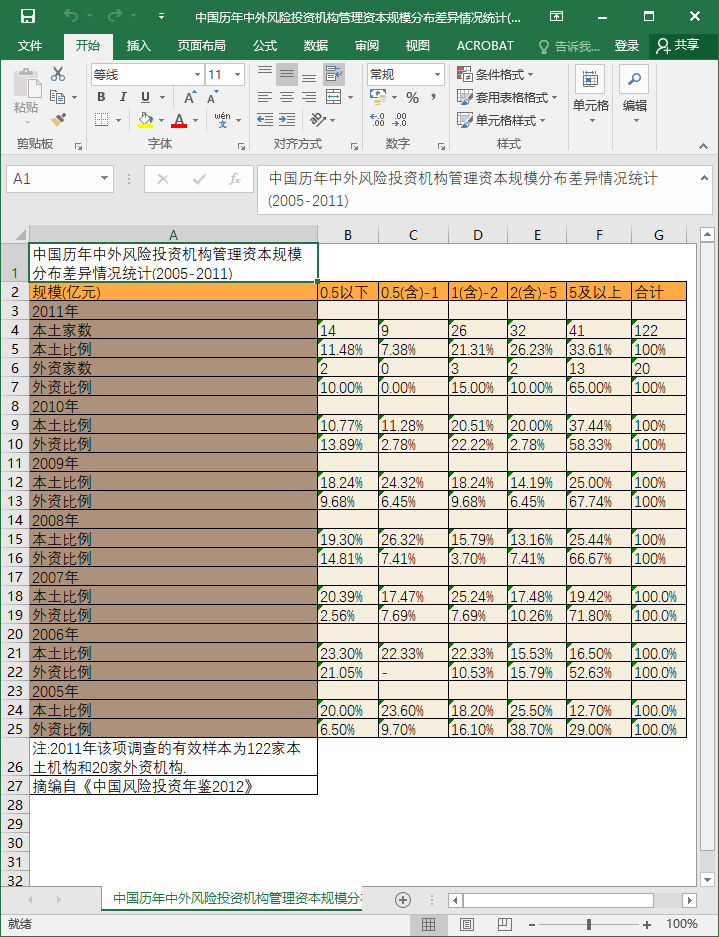Expand the formula bar
719x937 pixels.
703,177
